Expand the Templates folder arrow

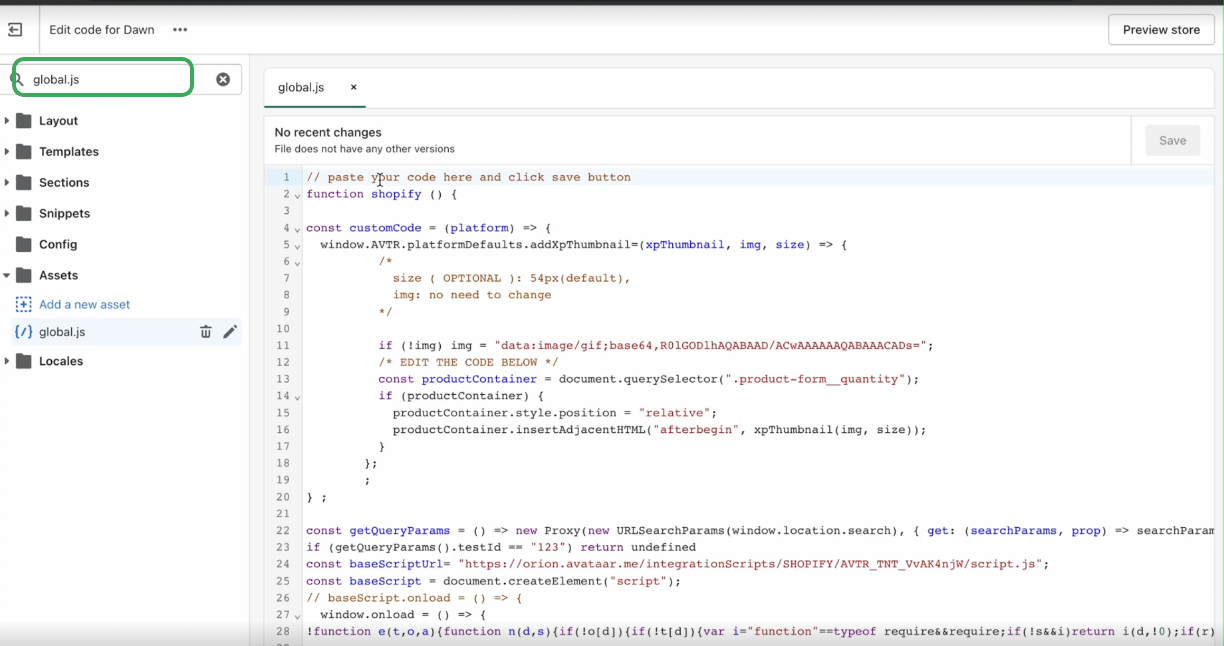click(x=7, y=152)
